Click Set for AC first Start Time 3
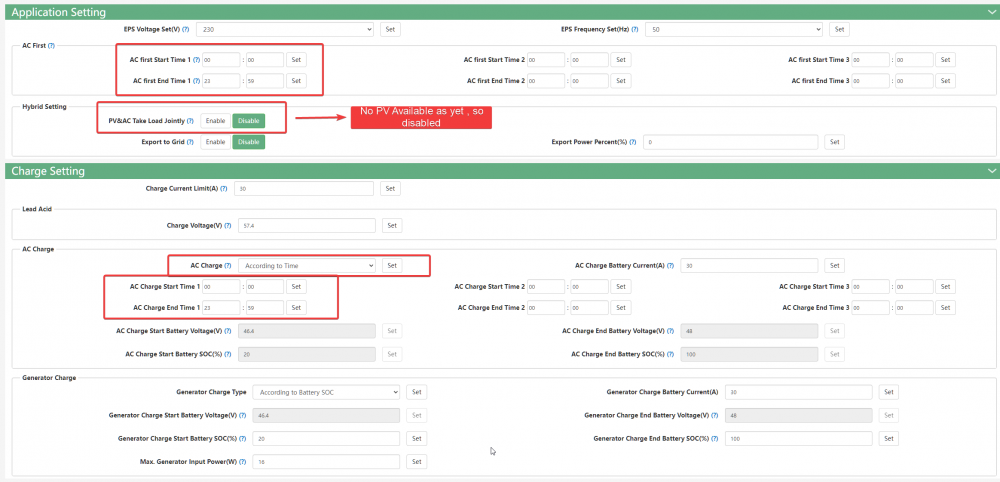Viewport: 1000px width, 482px height. click(945, 60)
